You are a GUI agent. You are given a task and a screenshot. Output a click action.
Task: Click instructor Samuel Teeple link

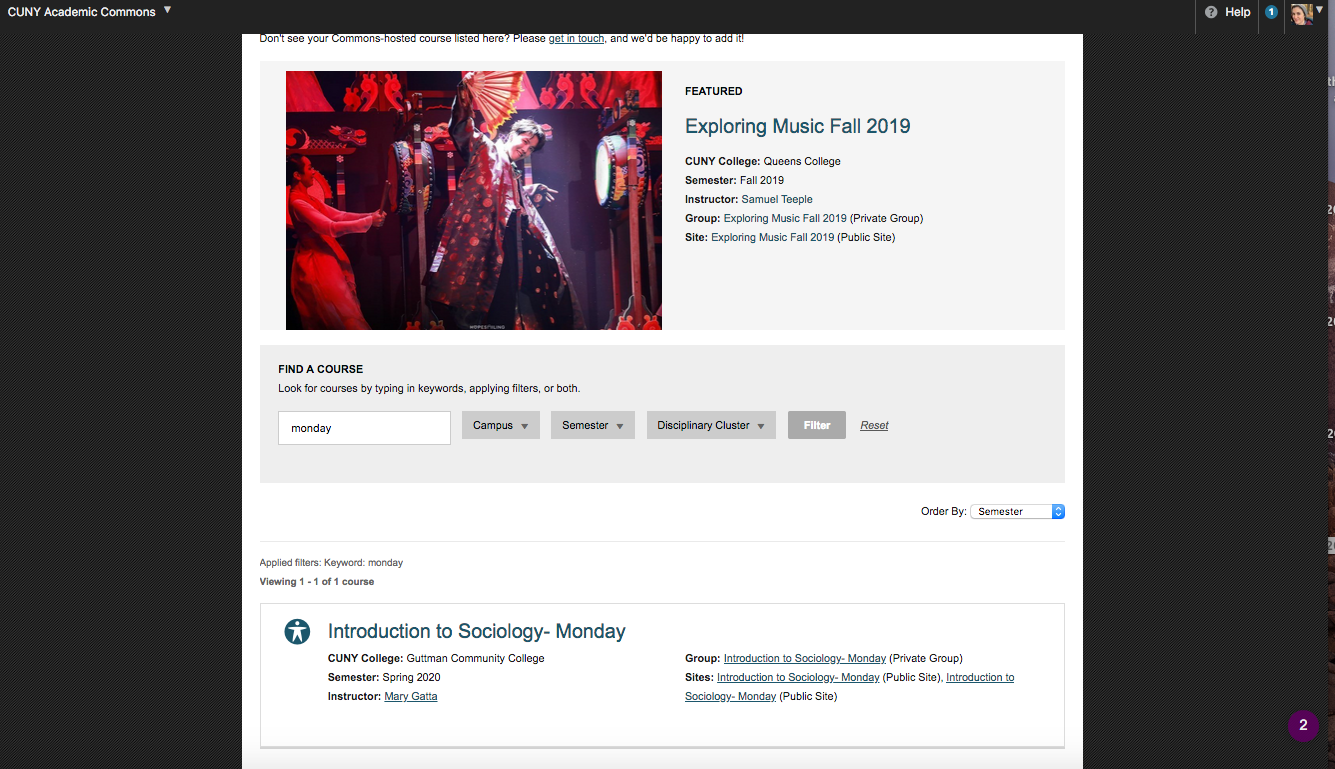776,199
